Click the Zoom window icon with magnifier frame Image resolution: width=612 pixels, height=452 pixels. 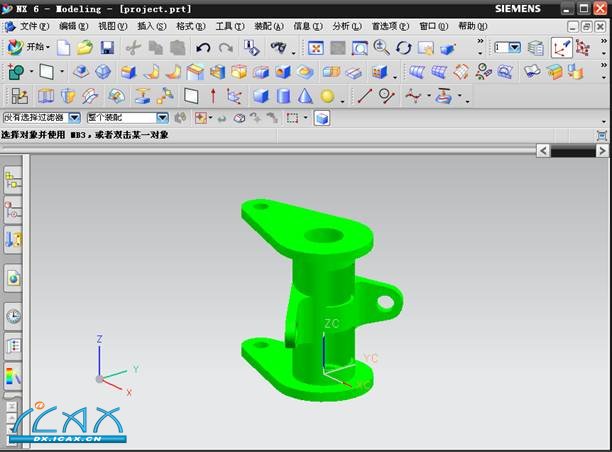point(359,48)
